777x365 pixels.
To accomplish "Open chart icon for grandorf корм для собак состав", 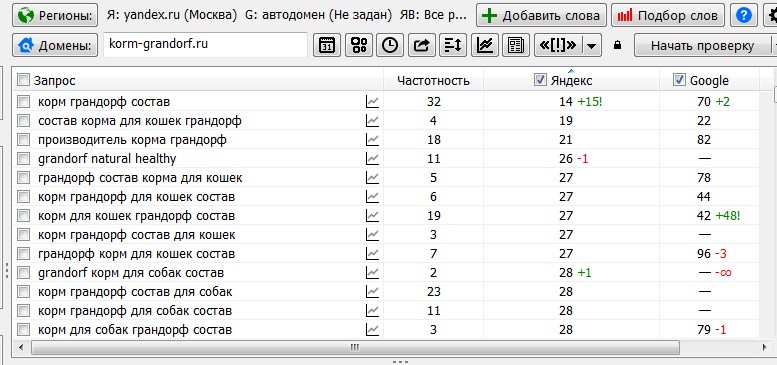I will coord(372,273).
